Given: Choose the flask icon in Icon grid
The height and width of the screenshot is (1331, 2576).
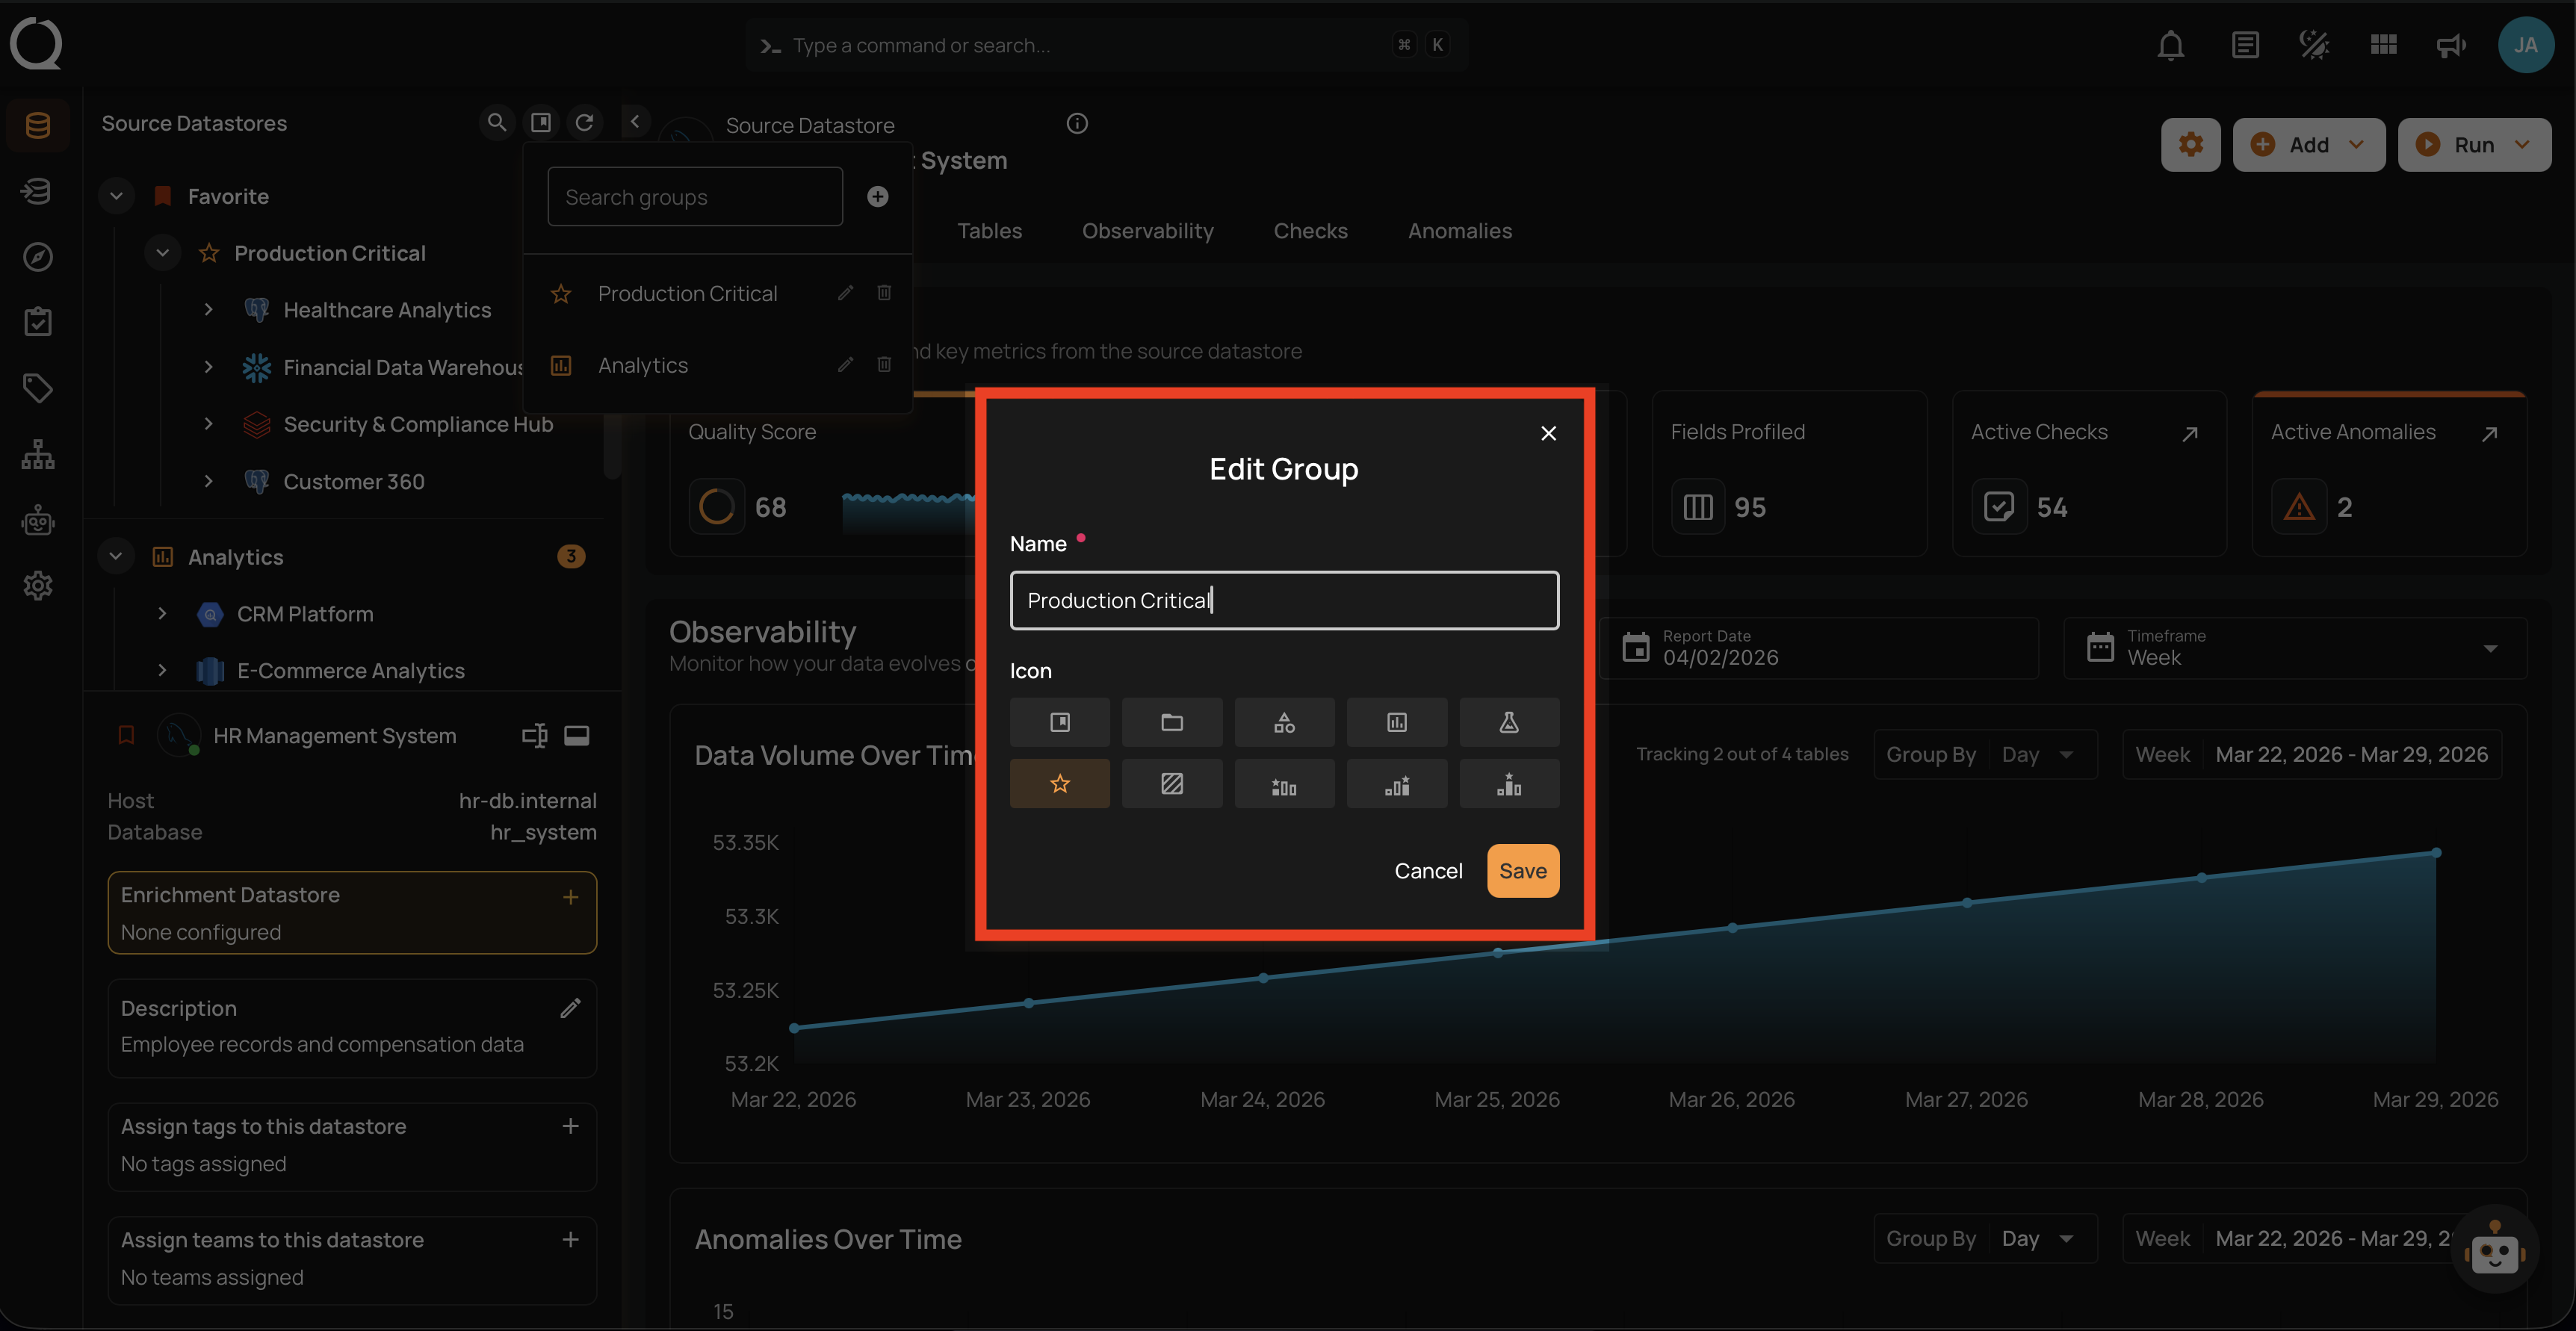Looking at the screenshot, I should click(x=1508, y=722).
